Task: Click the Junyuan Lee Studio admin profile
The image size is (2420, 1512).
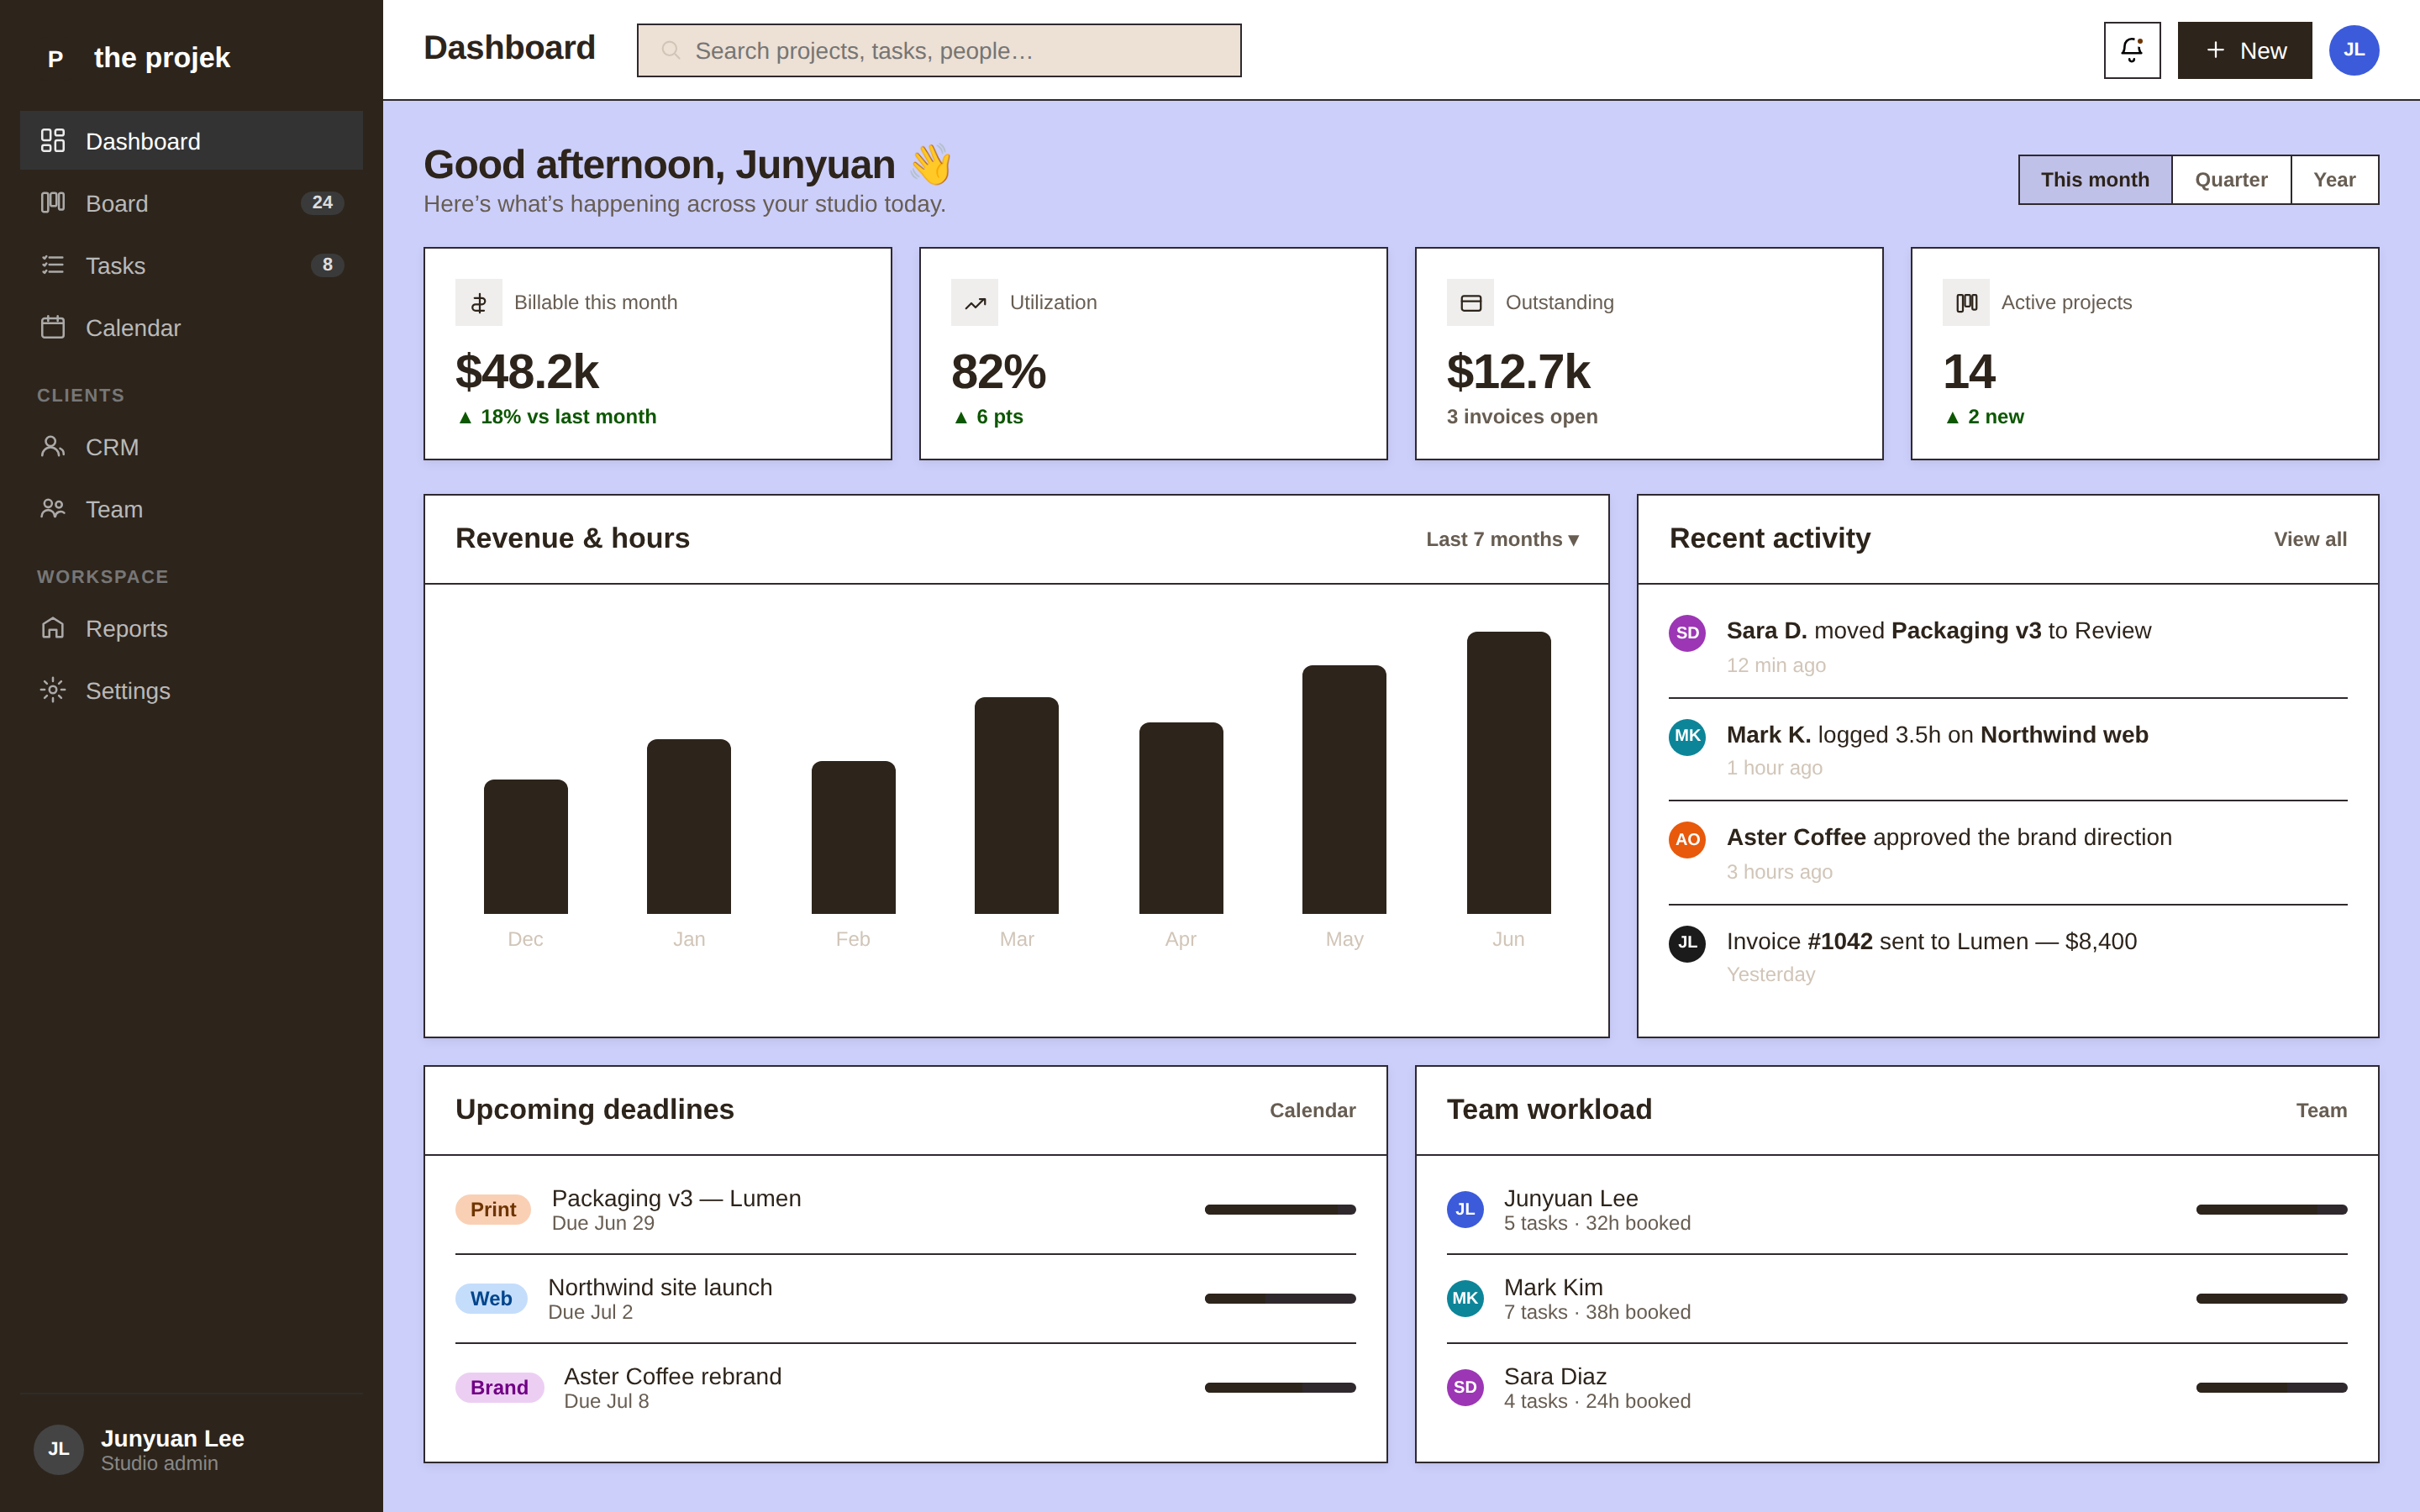Action: pyautogui.click(x=191, y=1450)
